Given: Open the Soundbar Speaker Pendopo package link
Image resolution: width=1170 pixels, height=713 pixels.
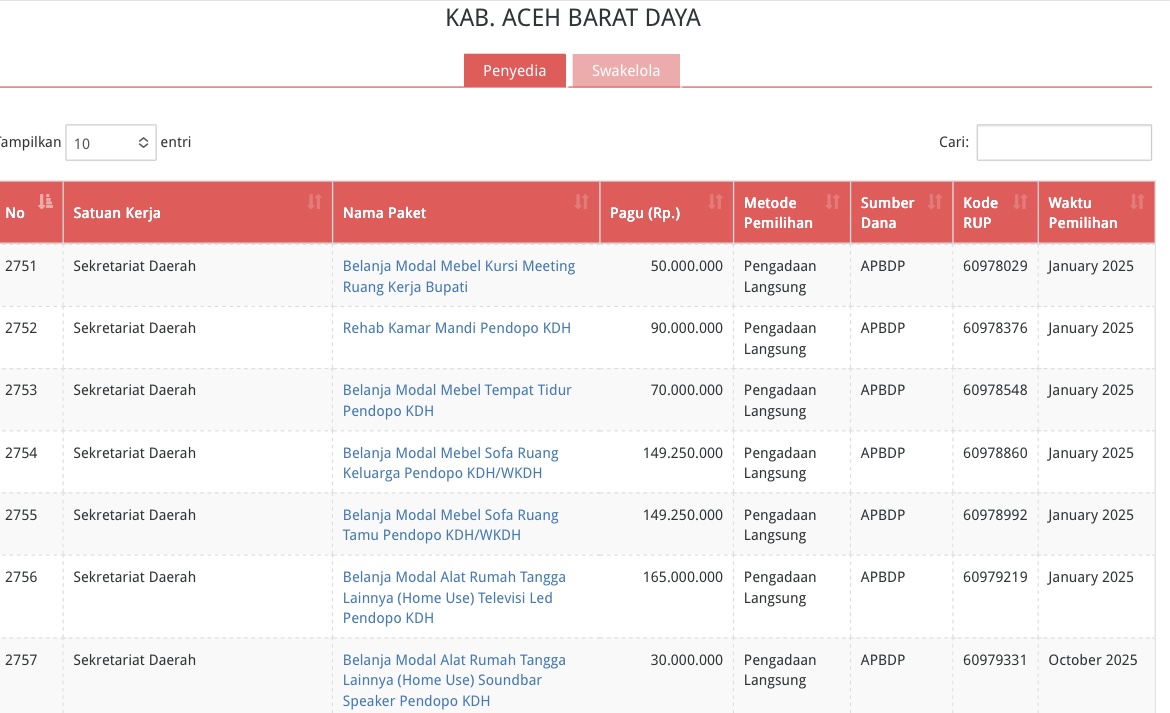Looking at the screenshot, I should click(x=454, y=680).
